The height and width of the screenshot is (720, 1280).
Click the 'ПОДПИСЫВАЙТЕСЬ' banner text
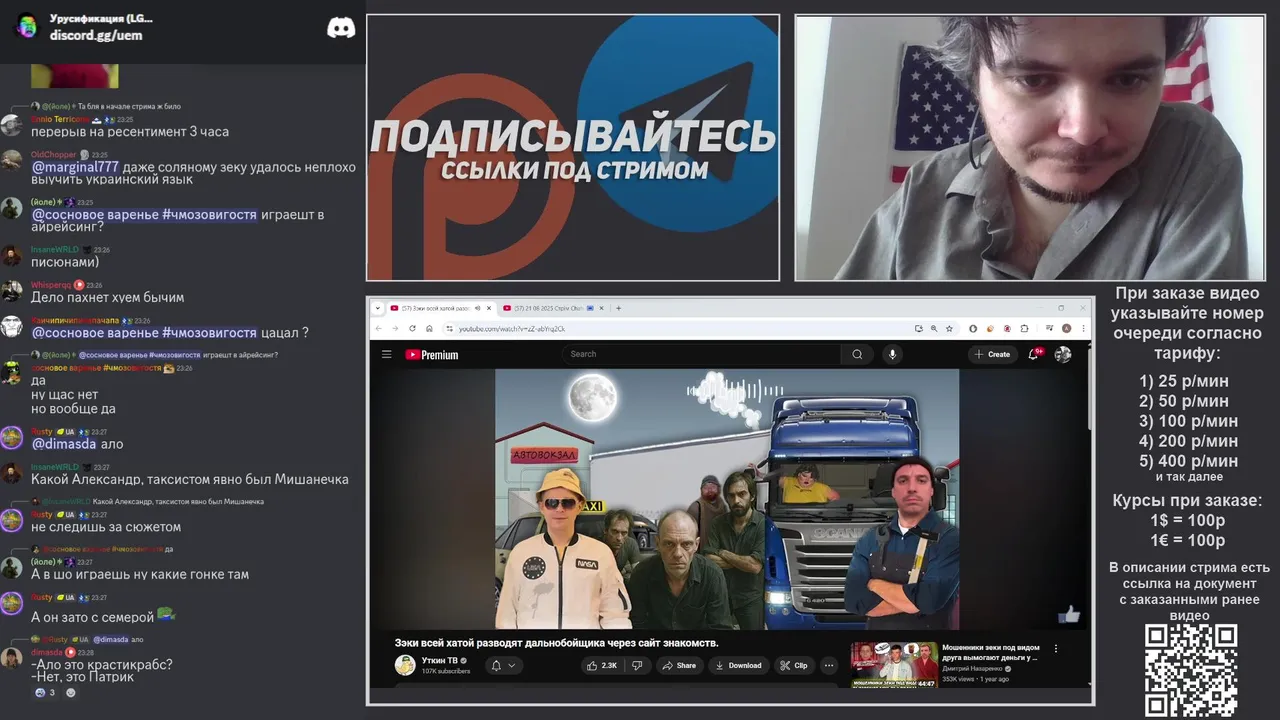coord(573,135)
